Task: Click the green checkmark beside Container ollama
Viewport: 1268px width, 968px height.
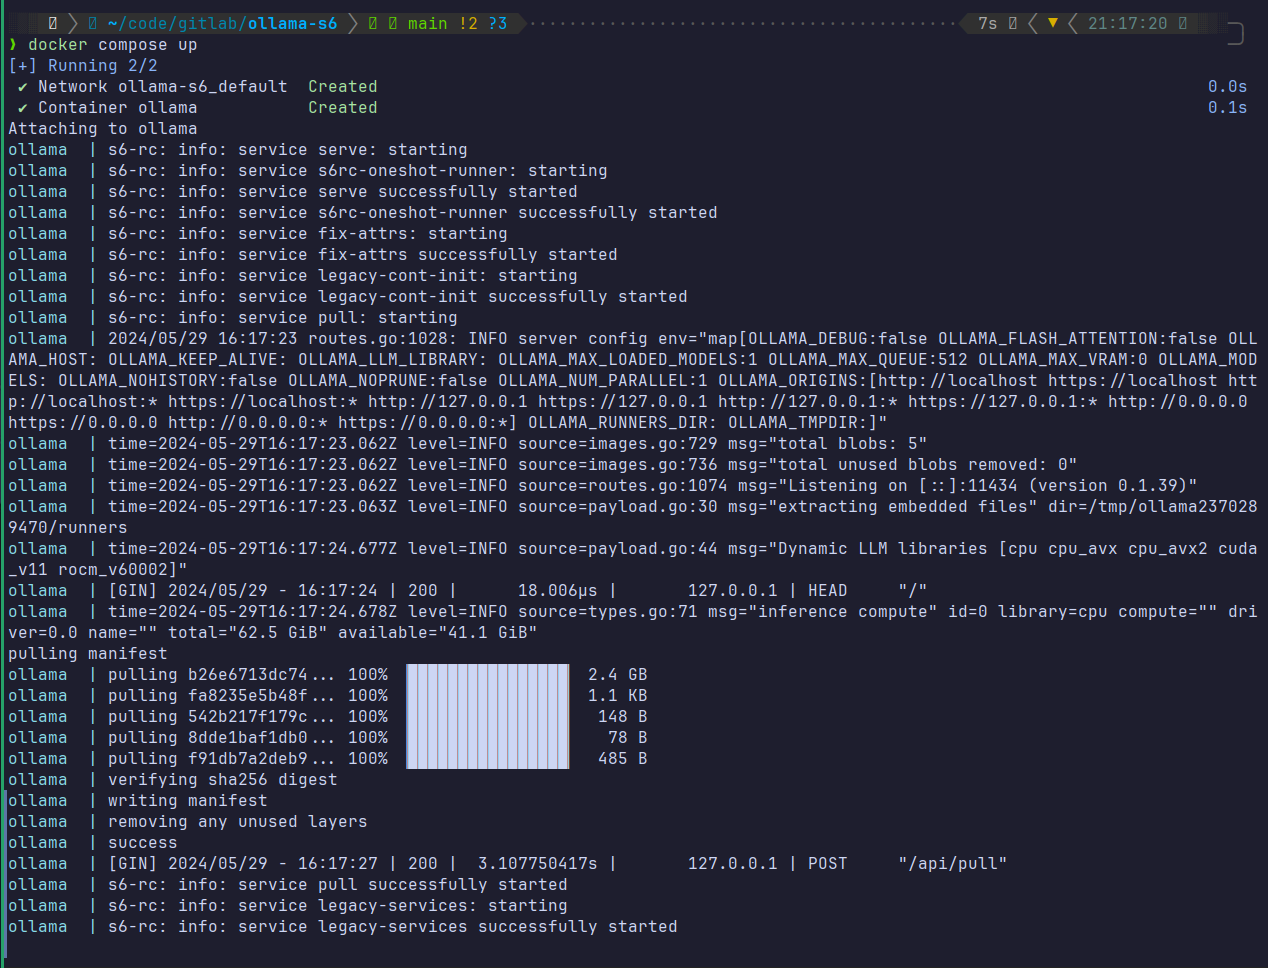Action: click(23, 108)
